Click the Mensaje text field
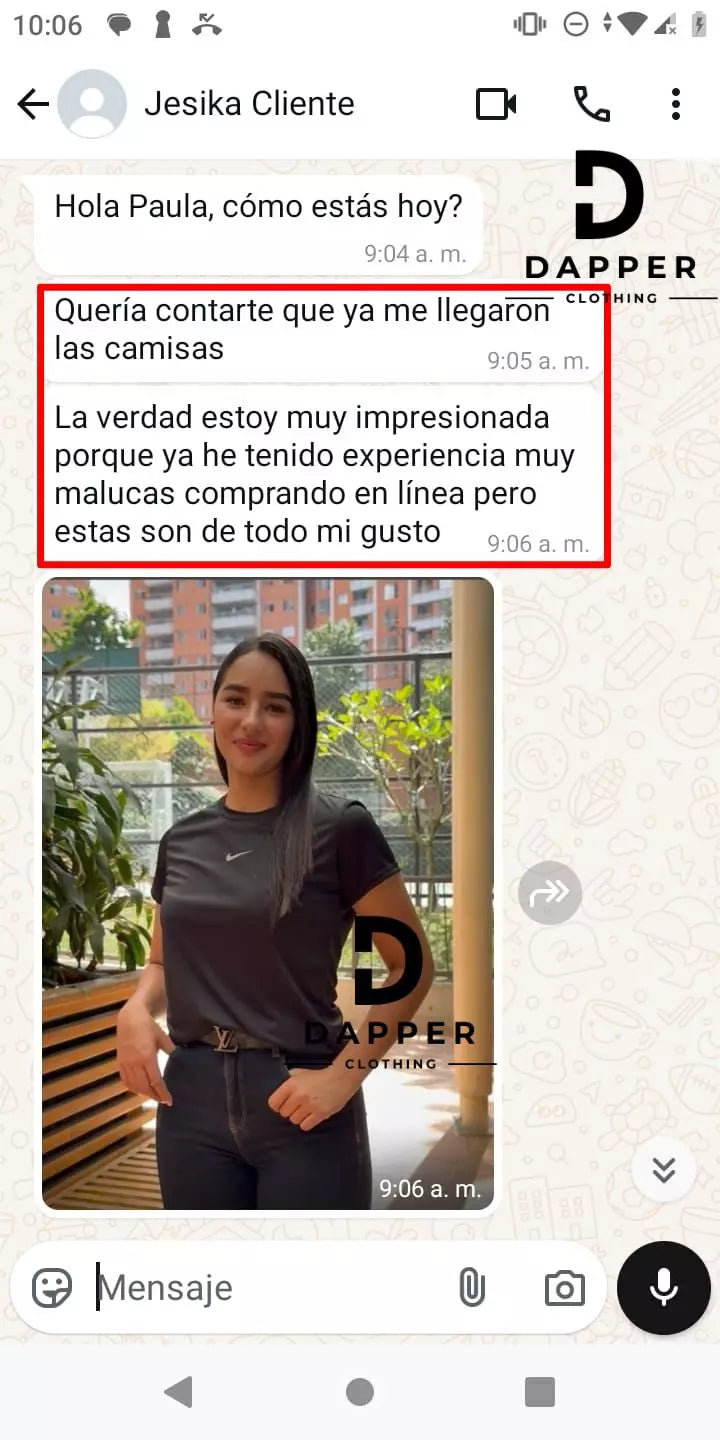This screenshot has width=720, height=1440. [x=270, y=1288]
